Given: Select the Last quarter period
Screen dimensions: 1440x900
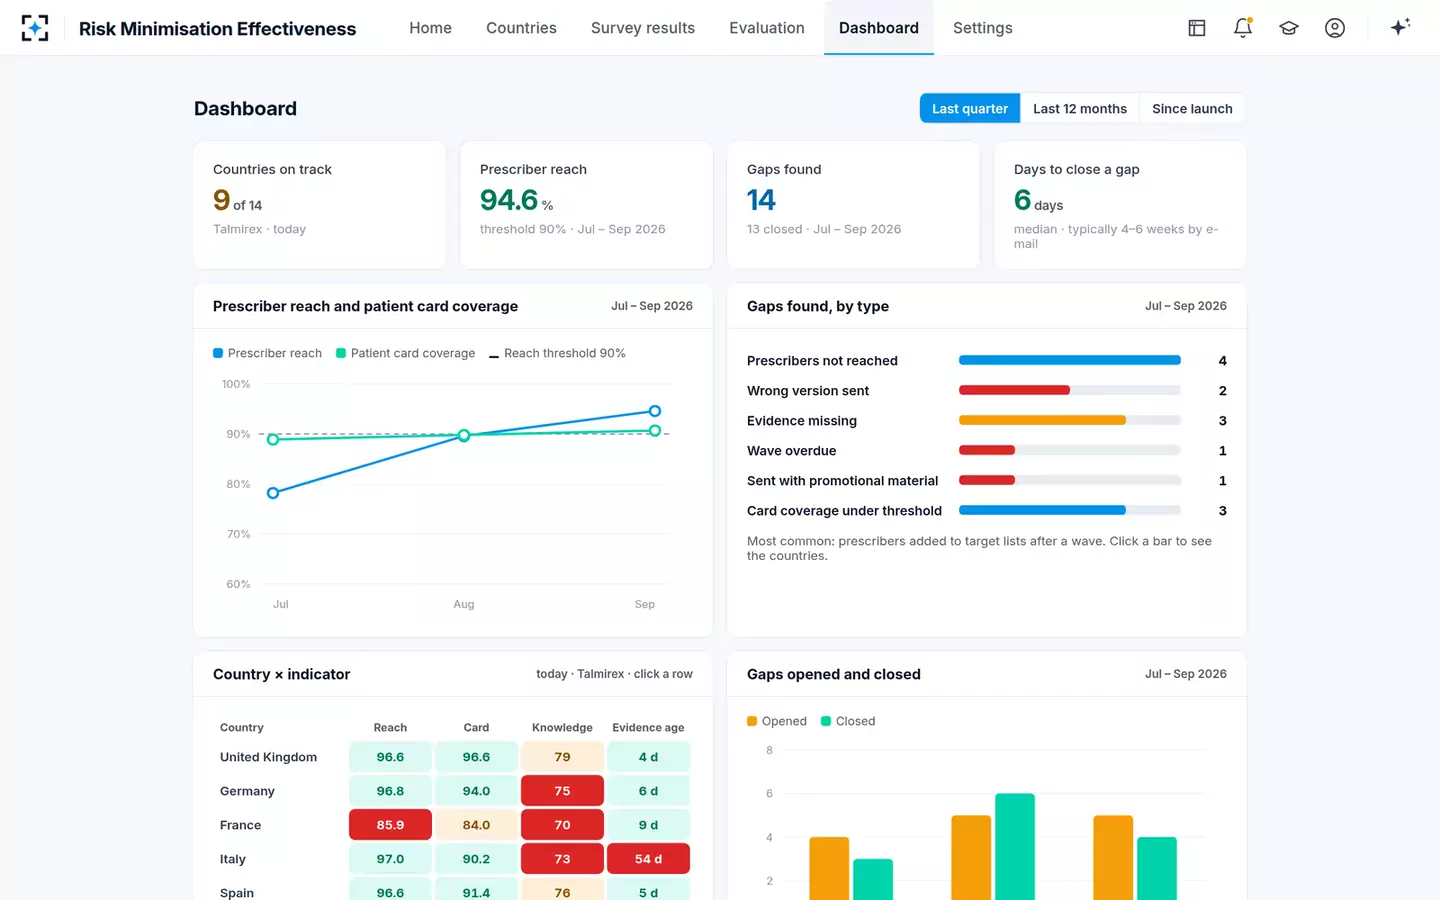Looking at the screenshot, I should click(x=970, y=109).
